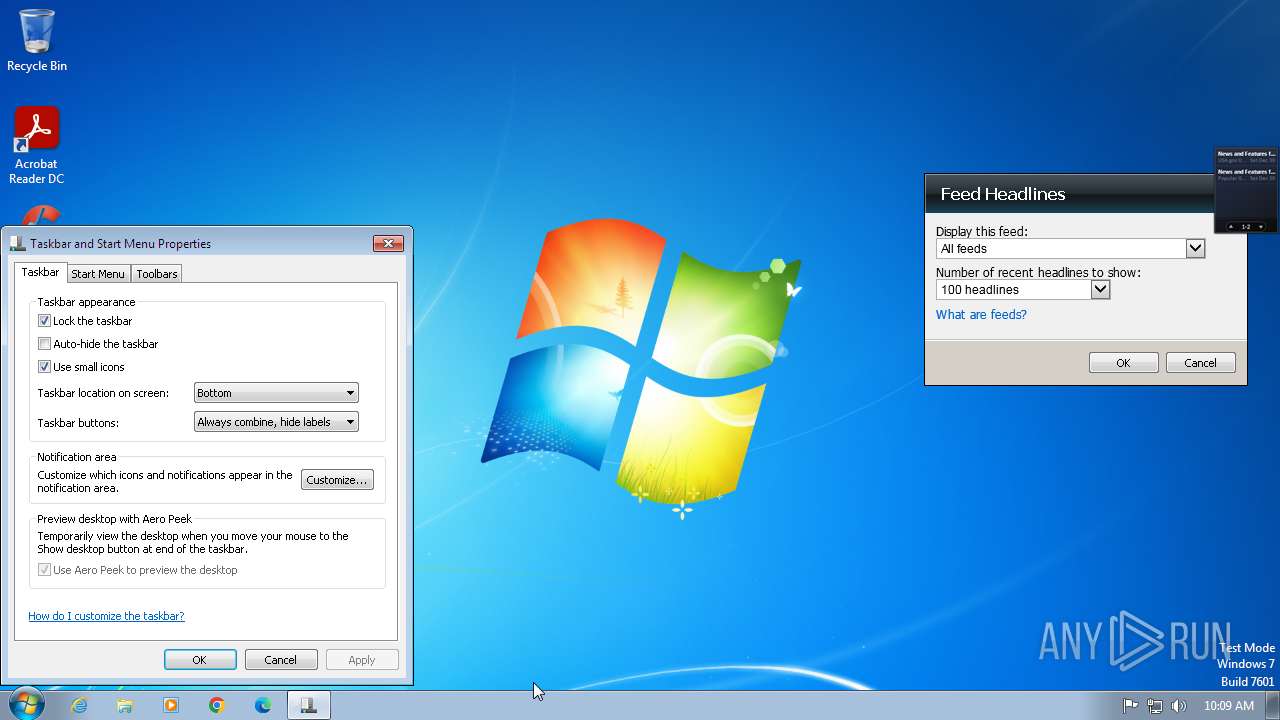1280x720 pixels.
Task: Click Apply in Taskbar Properties dialog
Action: point(362,660)
